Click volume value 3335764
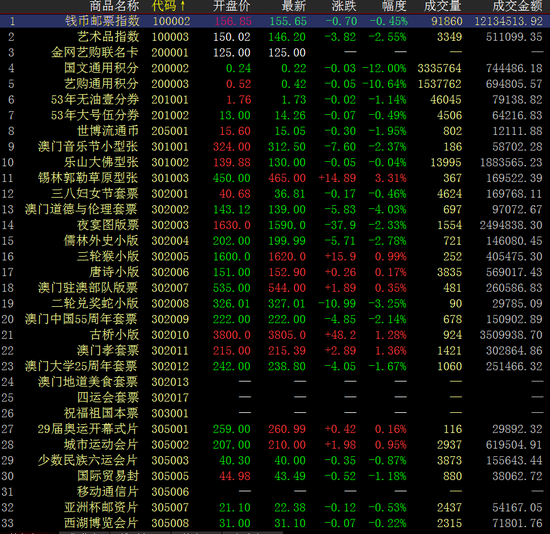 [x=439, y=68]
